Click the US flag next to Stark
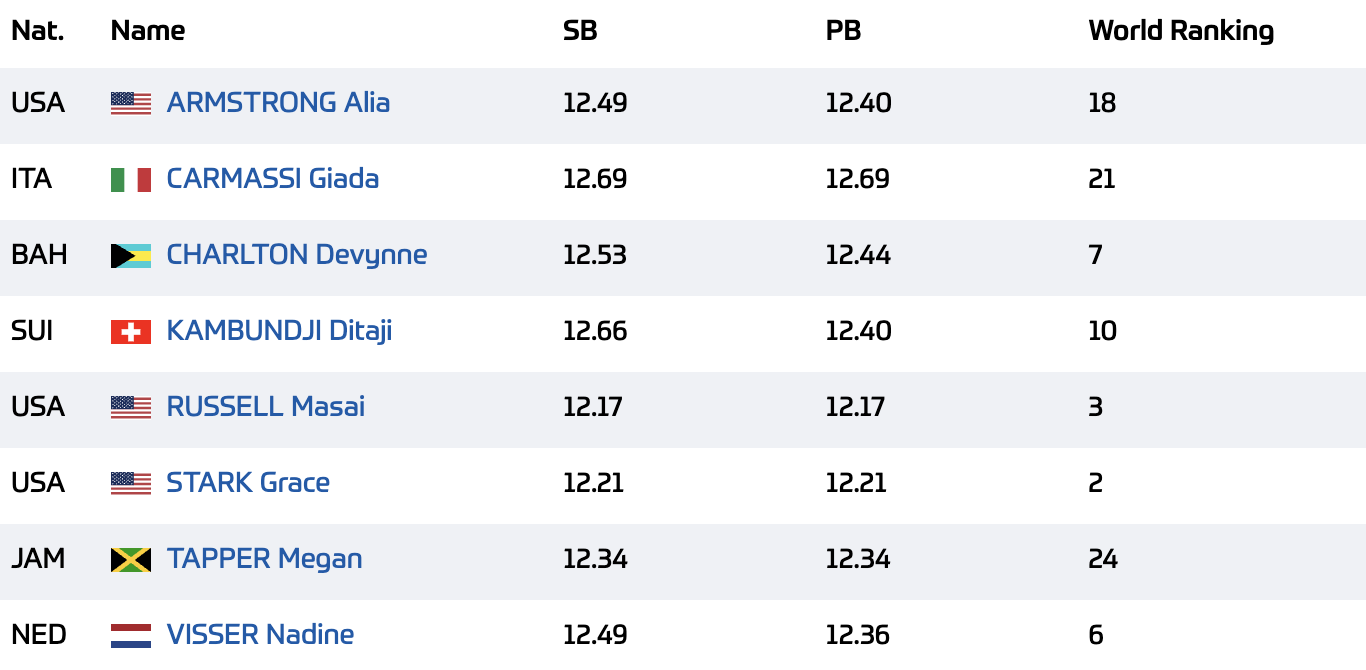Screen dimensions: 1366x670 point(131,484)
